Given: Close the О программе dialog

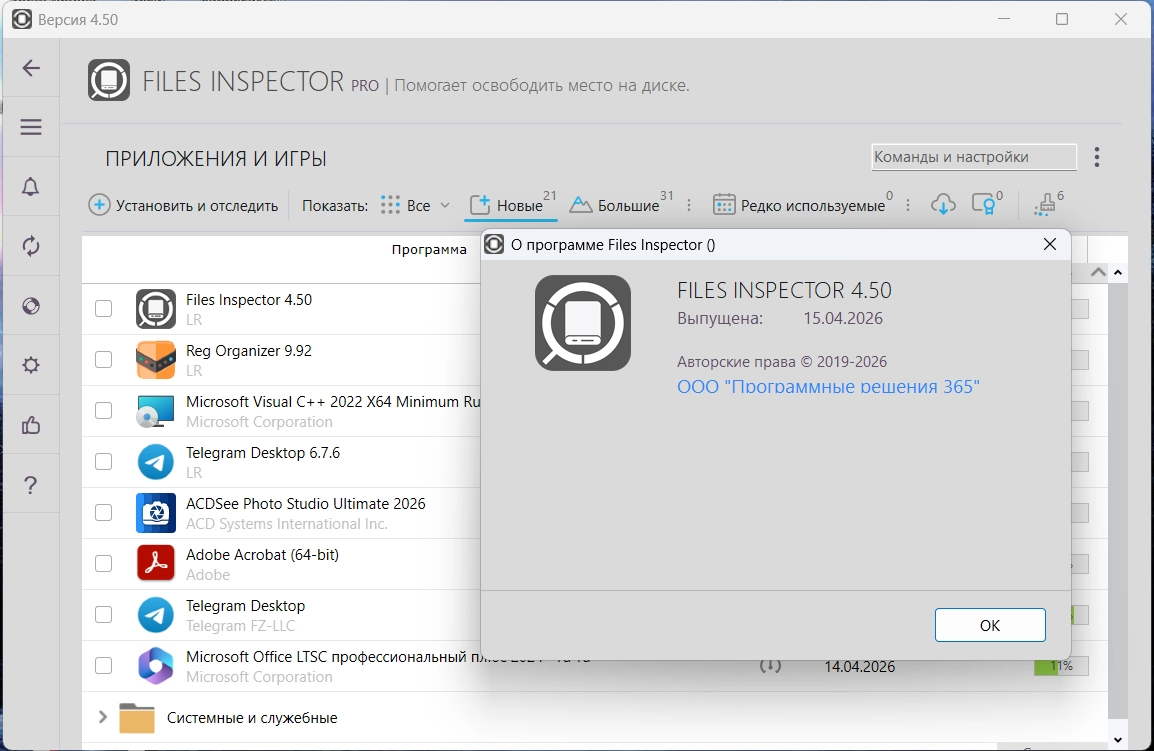Looking at the screenshot, I should click(x=1049, y=244).
